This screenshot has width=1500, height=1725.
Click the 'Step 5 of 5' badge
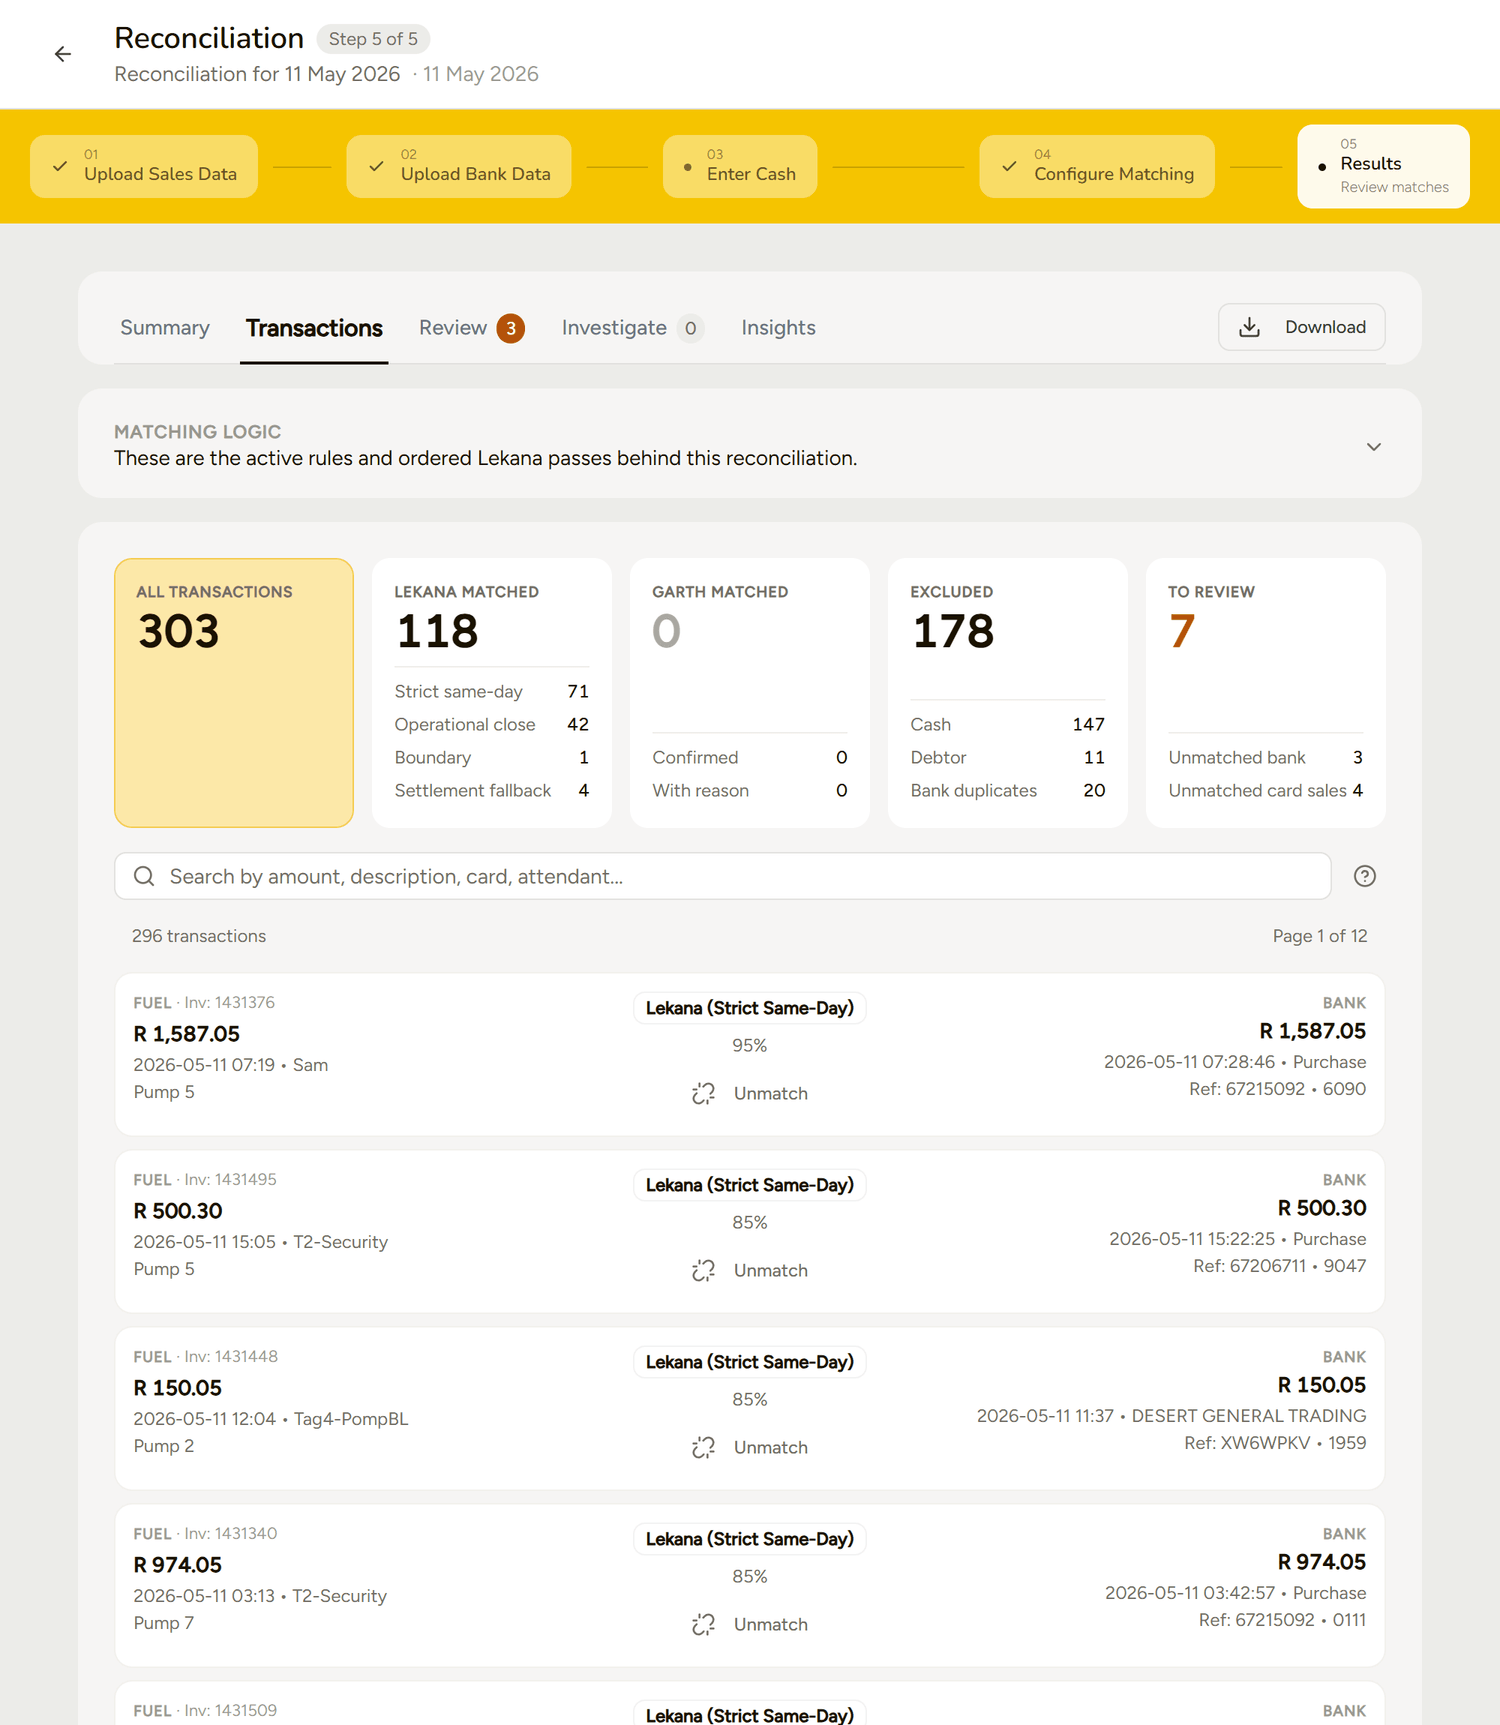(374, 39)
